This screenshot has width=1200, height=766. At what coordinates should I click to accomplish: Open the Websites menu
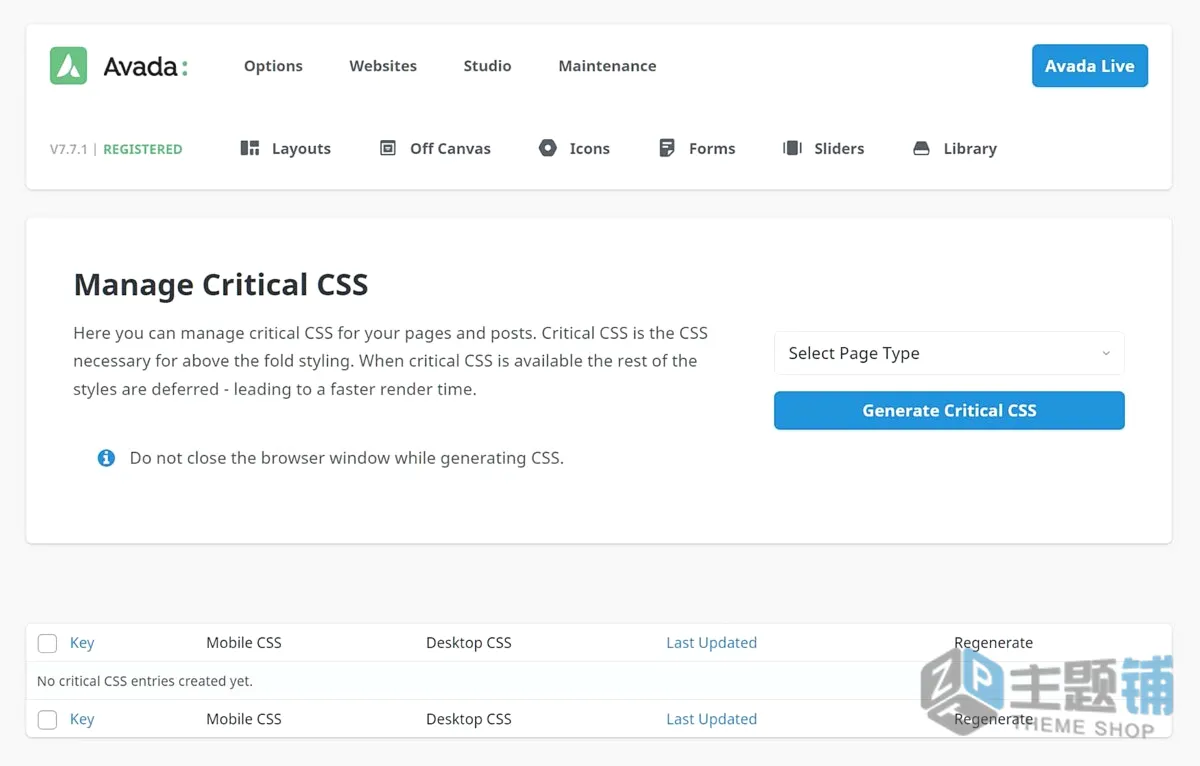pos(383,66)
